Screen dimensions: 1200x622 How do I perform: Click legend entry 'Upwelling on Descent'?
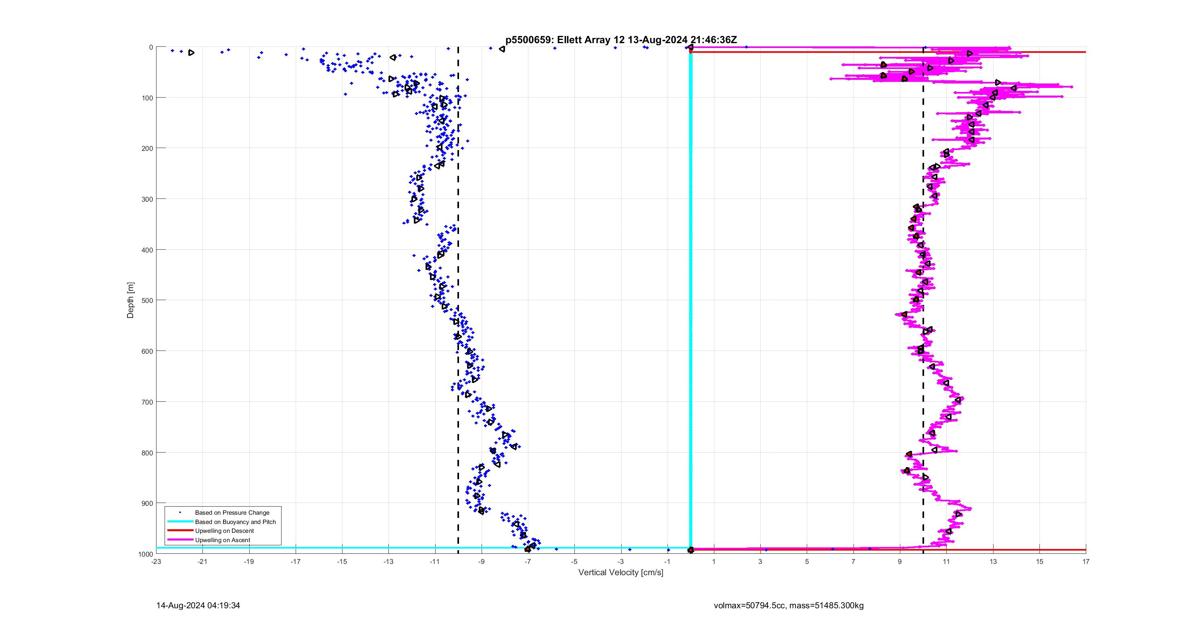pos(225,531)
